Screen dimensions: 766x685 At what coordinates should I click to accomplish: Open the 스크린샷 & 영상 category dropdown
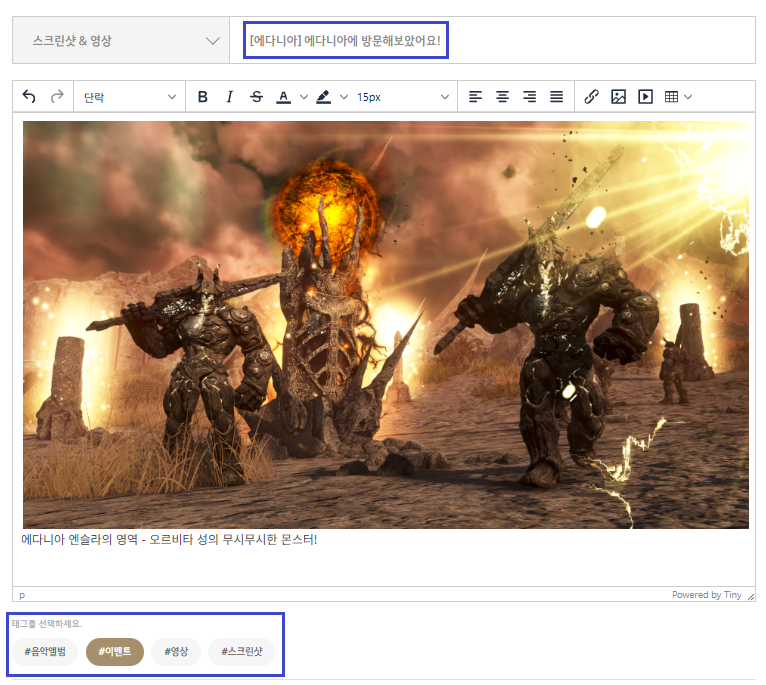click(x=121, y=40)
